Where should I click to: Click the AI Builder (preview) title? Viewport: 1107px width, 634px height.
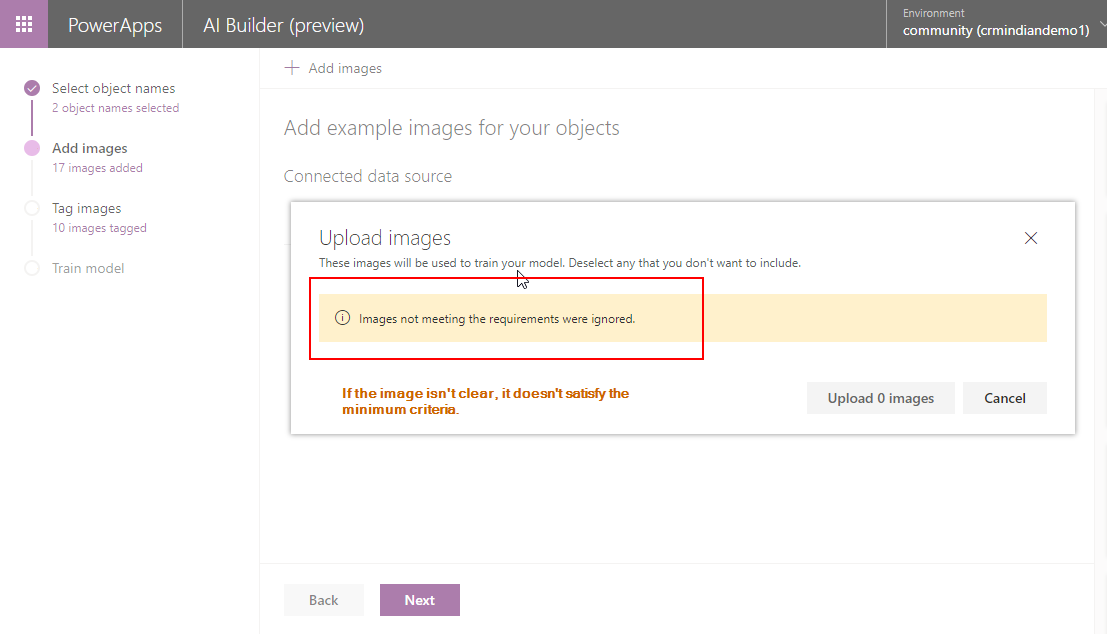click(283, 25)
